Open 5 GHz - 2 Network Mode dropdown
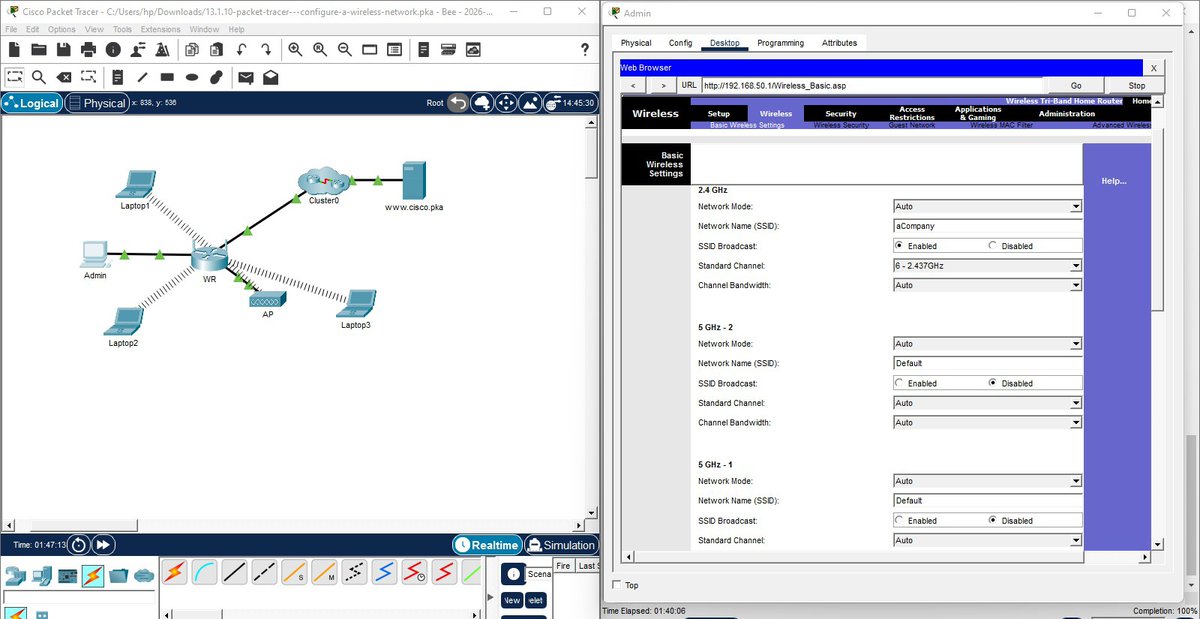The width and height of the screenshot is (1200, 619). point(988,344)
